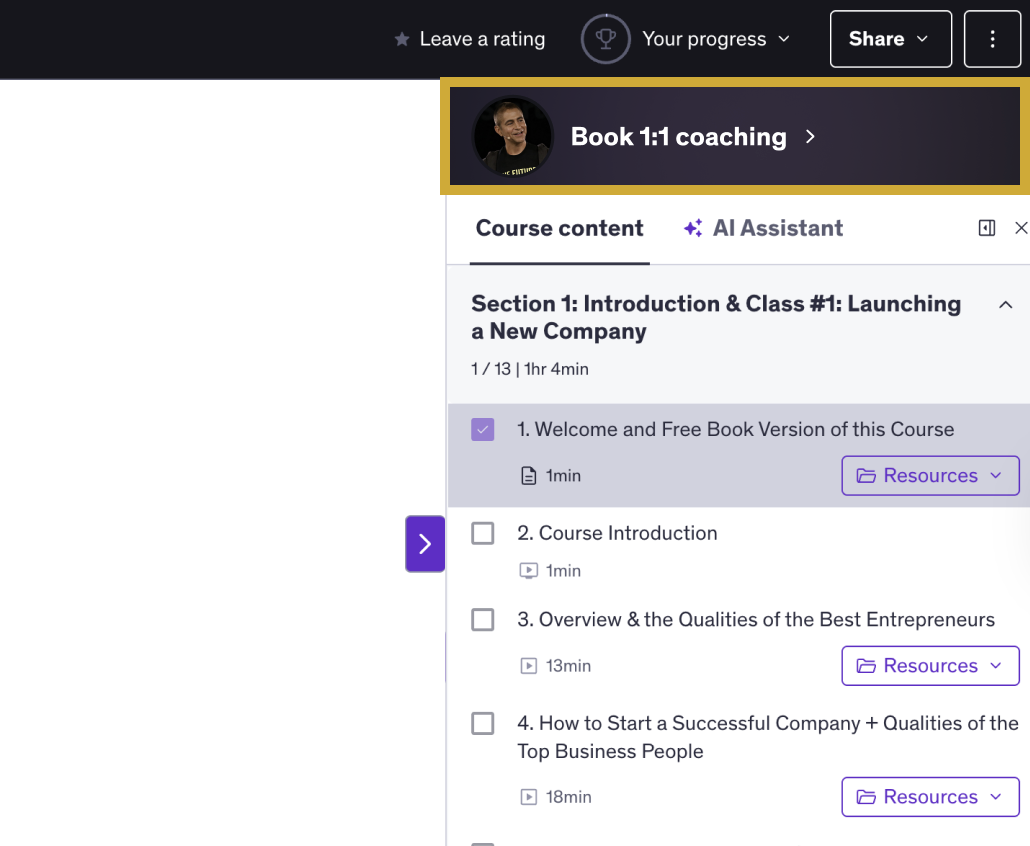Image resolution: width=1030 pixels, height=846 pixels.
Task: Click the video play icon under Course Introduction
Action: 528,570
